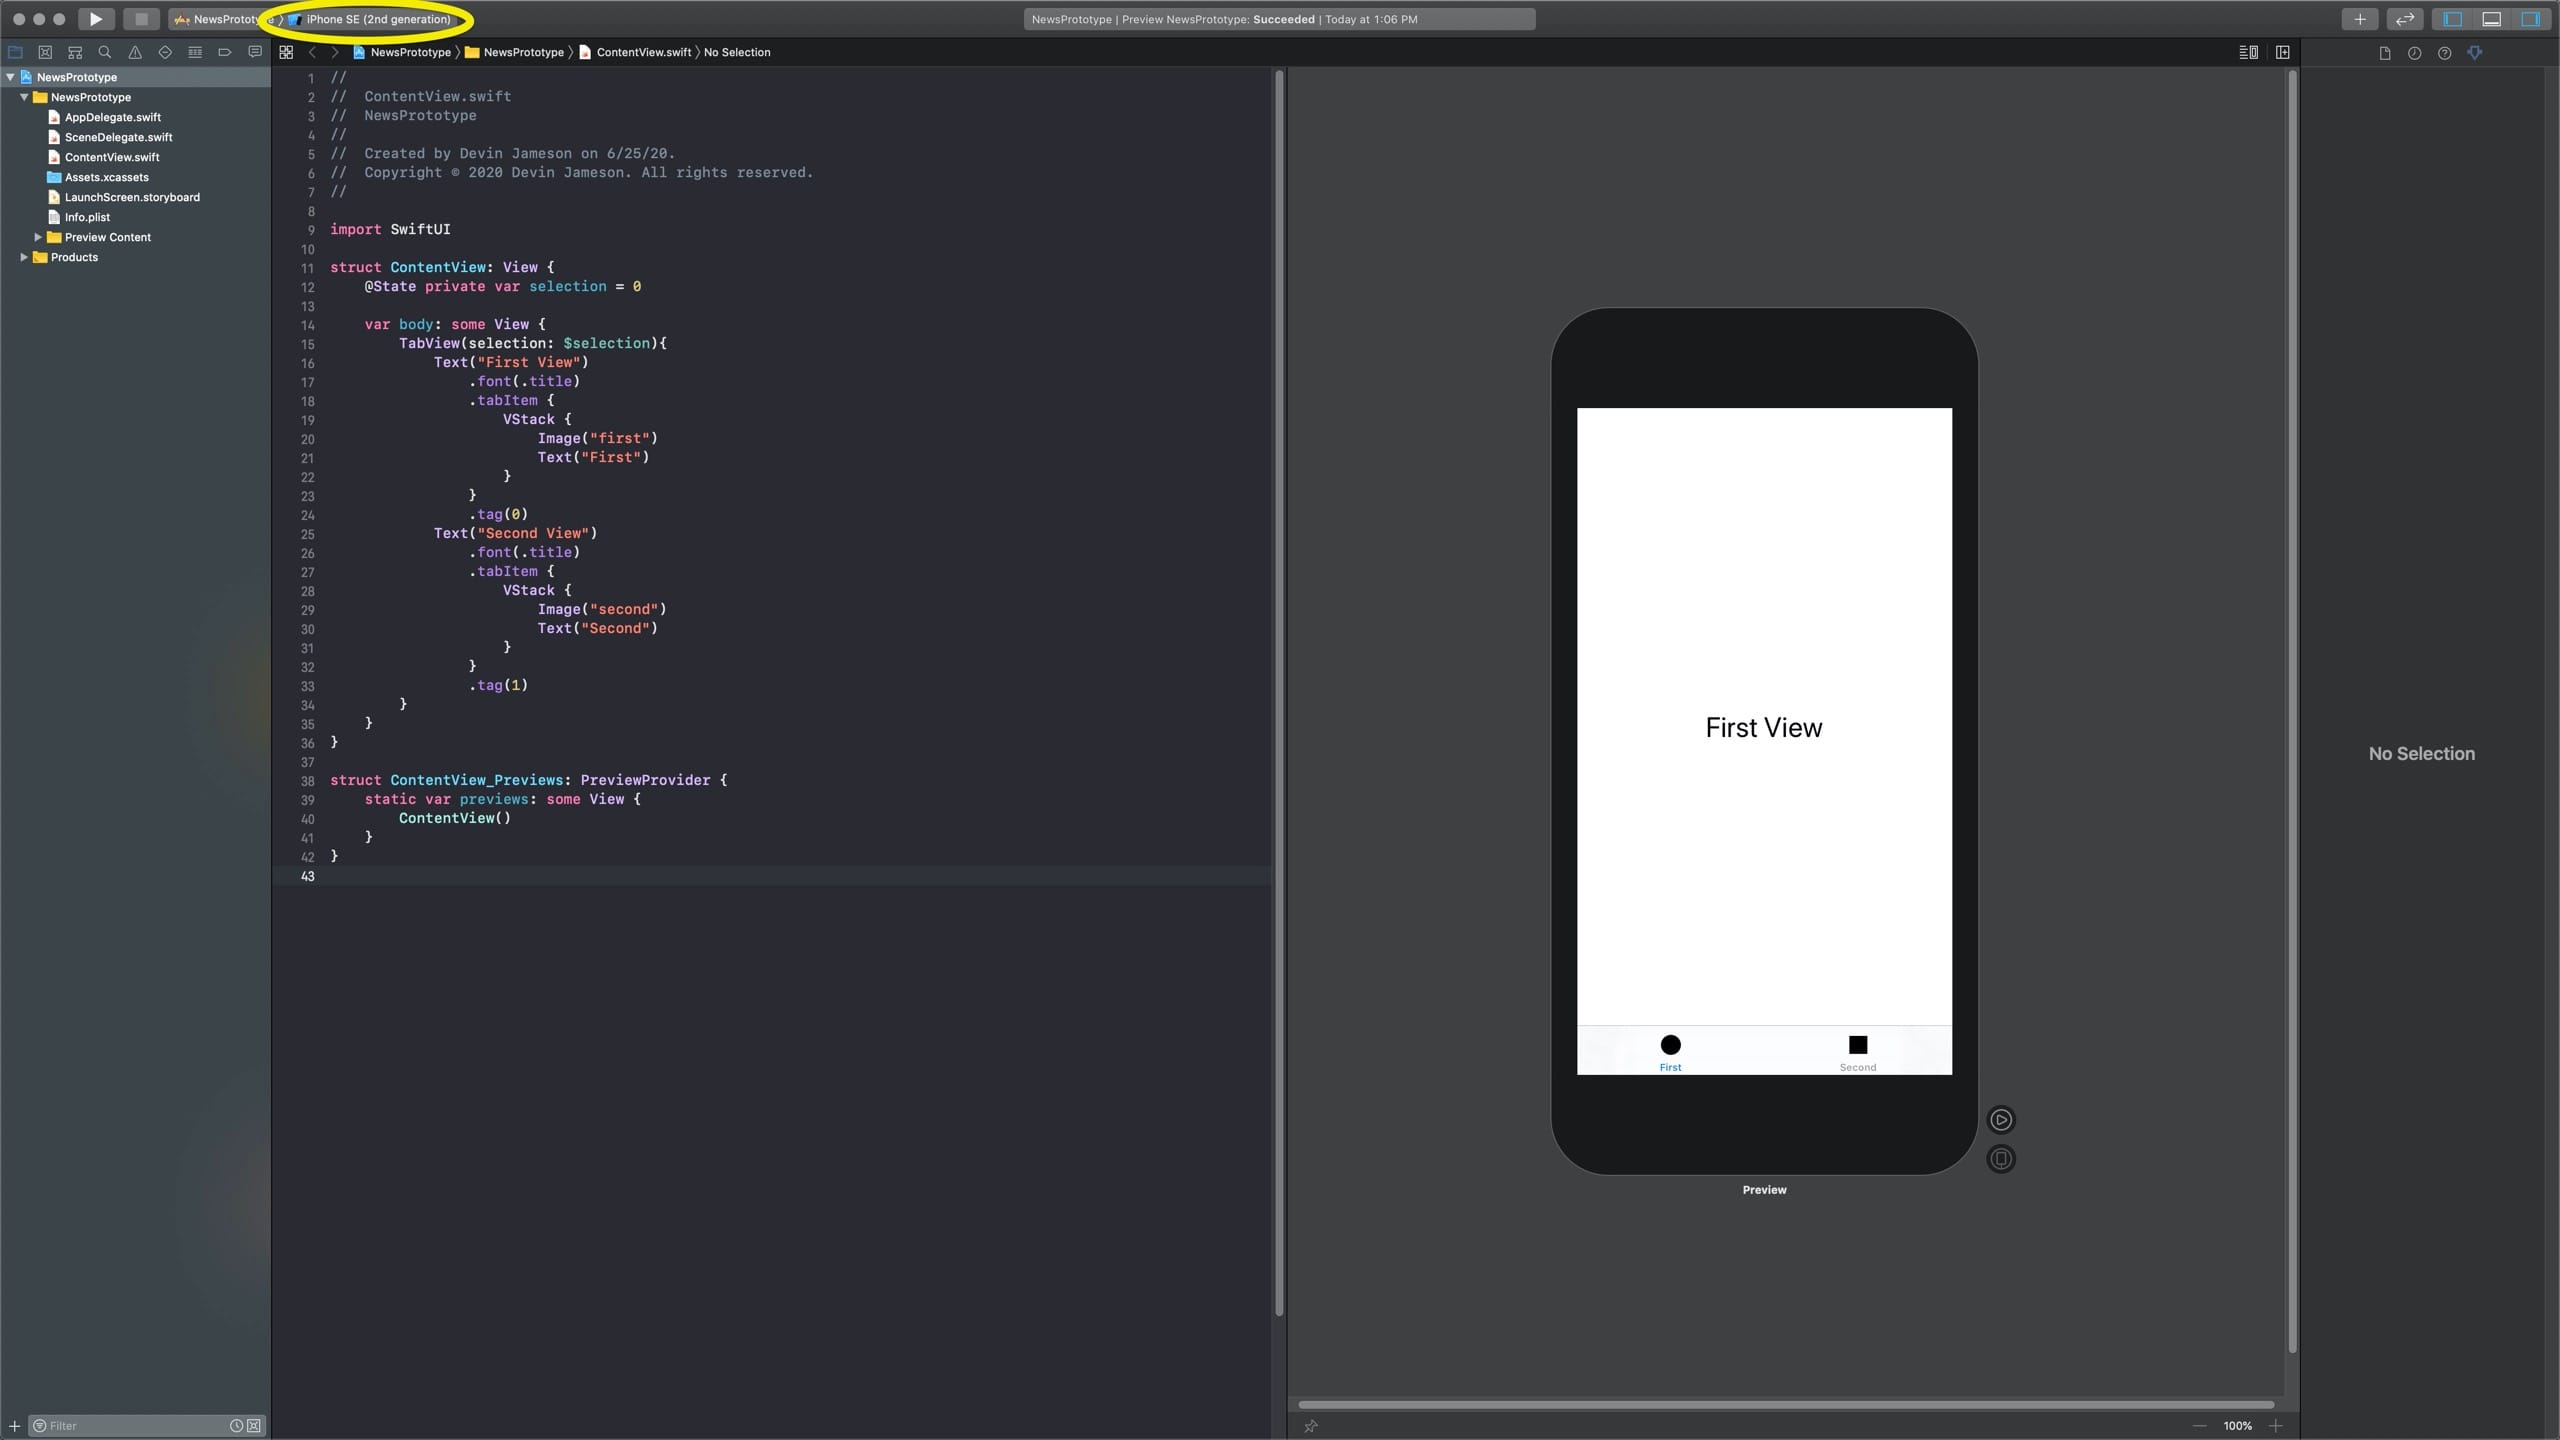Select ContentView.swift in file navigator
Viewport: 2560px width, 1440px height.
pos(113,156)
